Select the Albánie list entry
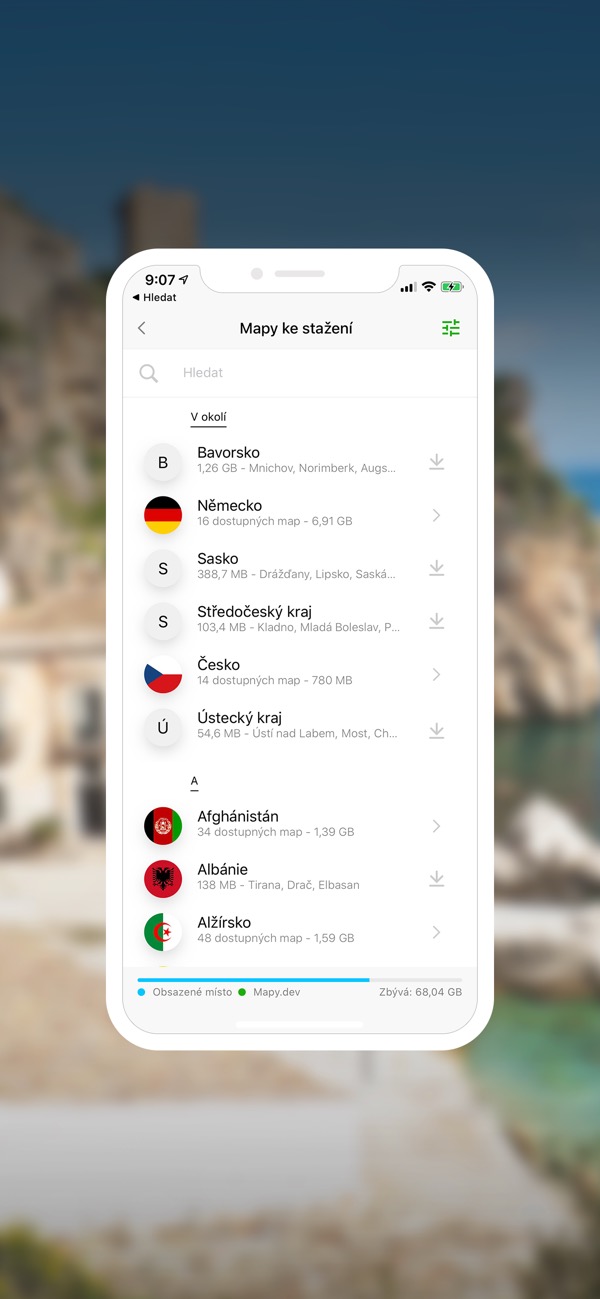600x1299 pixels. [x=300, y=878]
